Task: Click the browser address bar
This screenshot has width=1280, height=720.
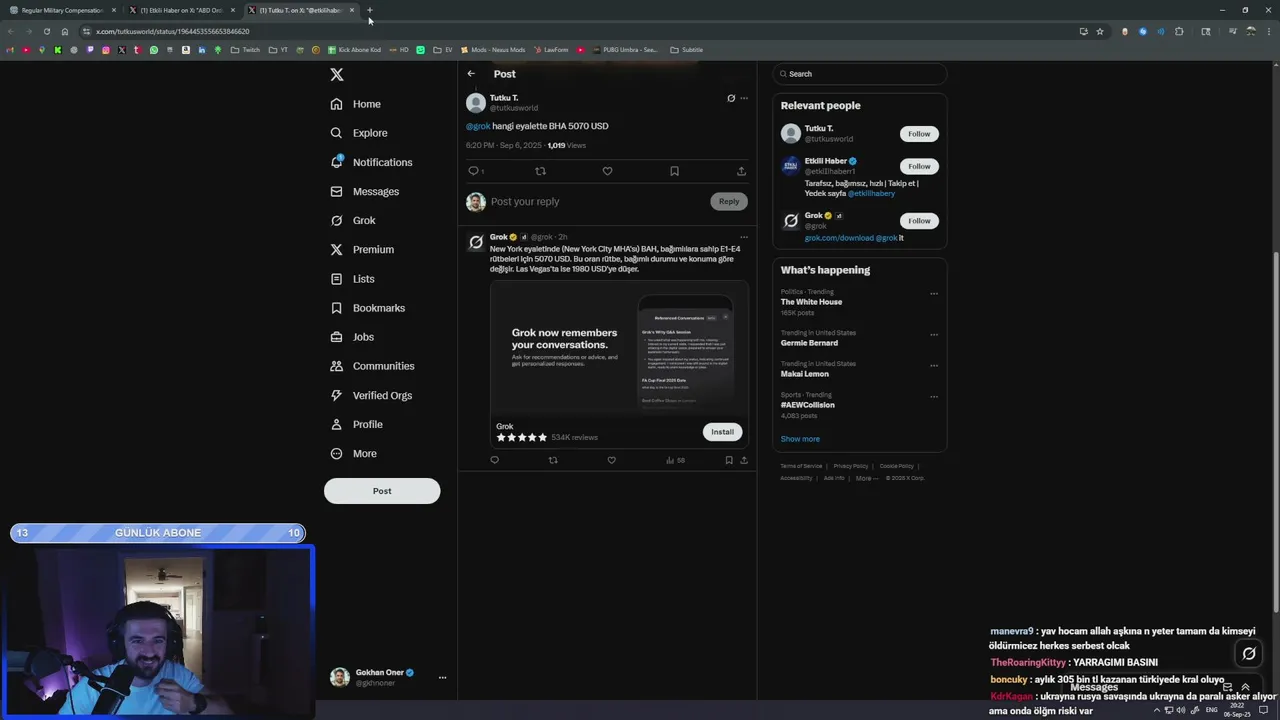Action: point(580,31)
